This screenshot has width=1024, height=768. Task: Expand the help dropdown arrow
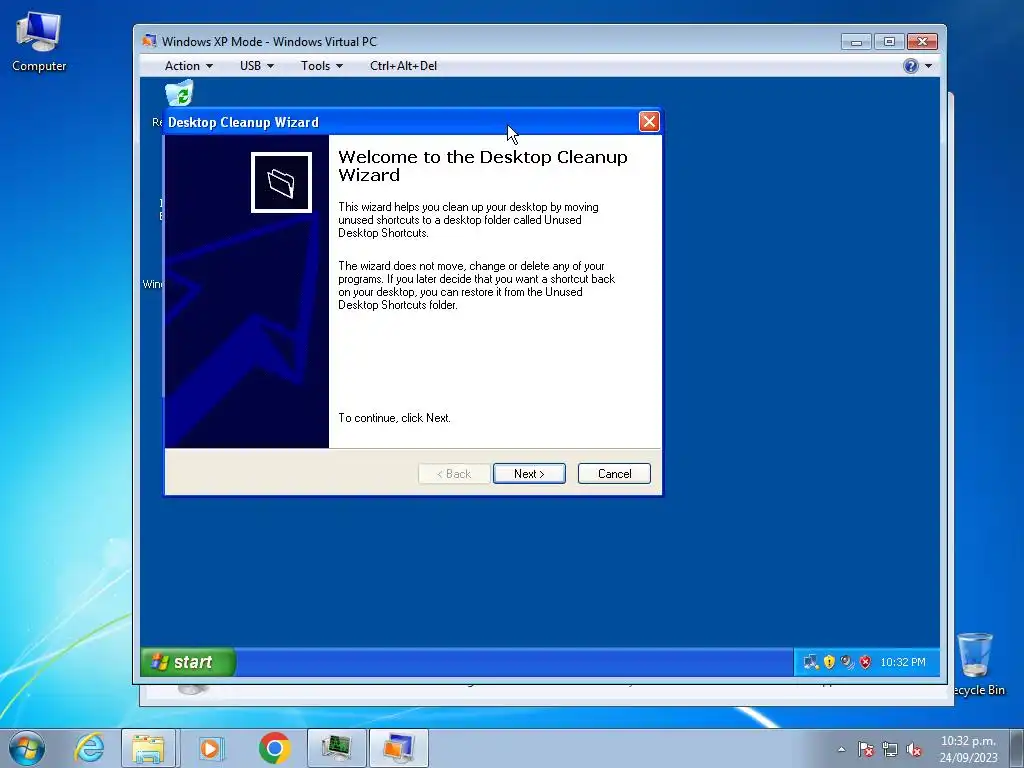coord(928,66)
